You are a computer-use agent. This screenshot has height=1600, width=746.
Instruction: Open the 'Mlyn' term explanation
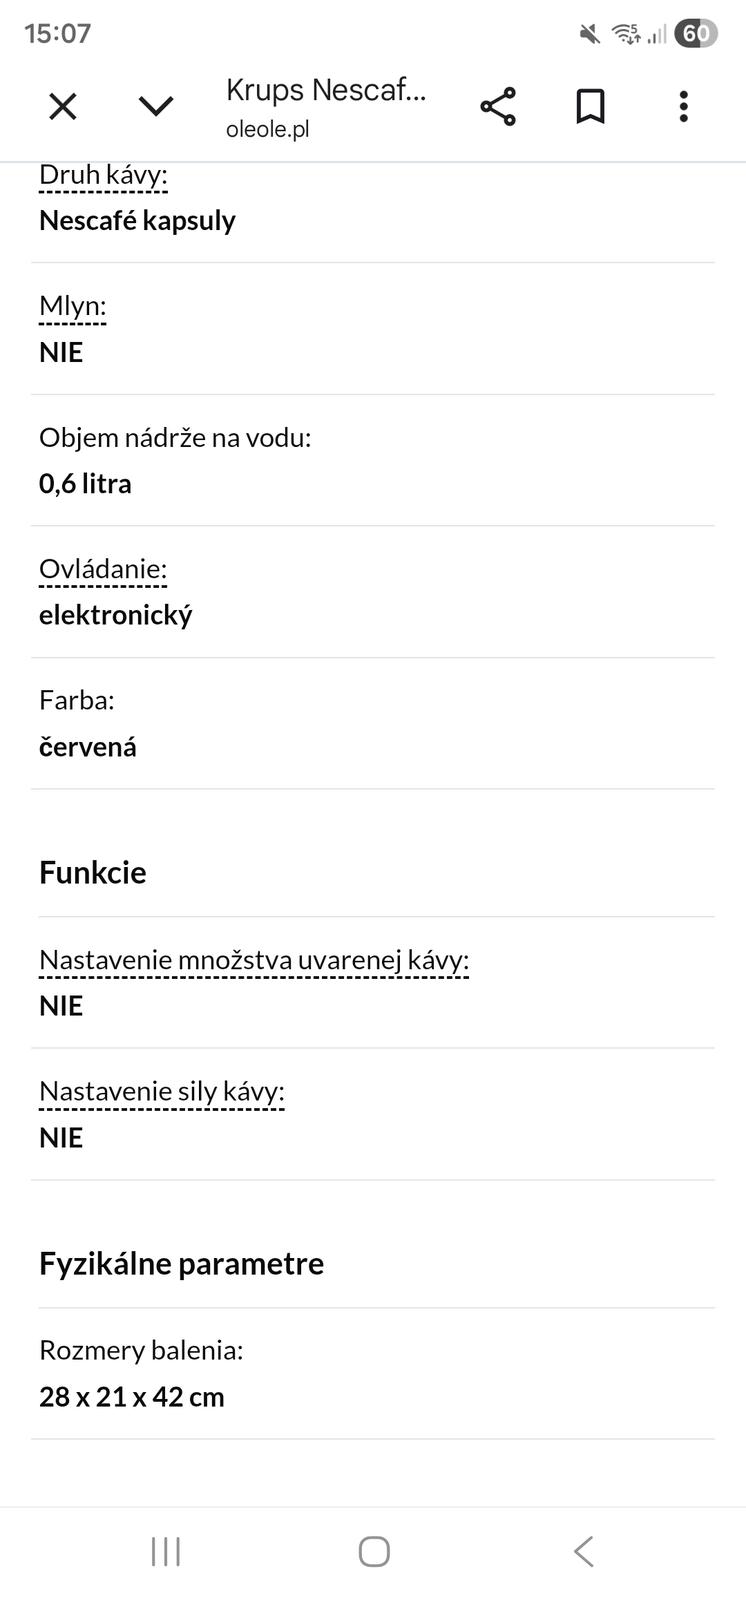[x=72, y=306]
